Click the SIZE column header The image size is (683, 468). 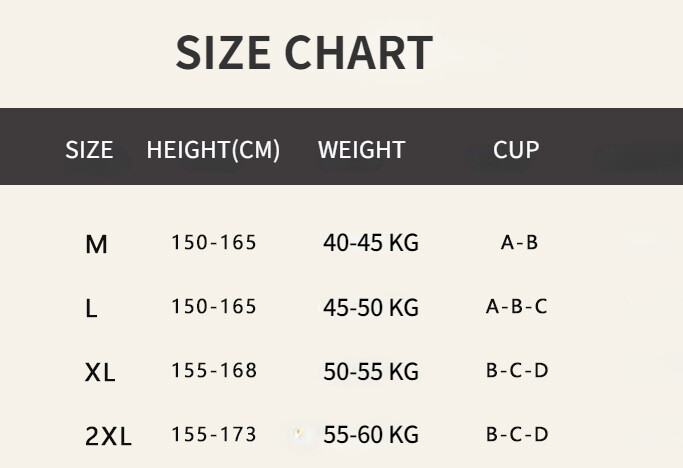pyautogui.click(x=89, y=150)
